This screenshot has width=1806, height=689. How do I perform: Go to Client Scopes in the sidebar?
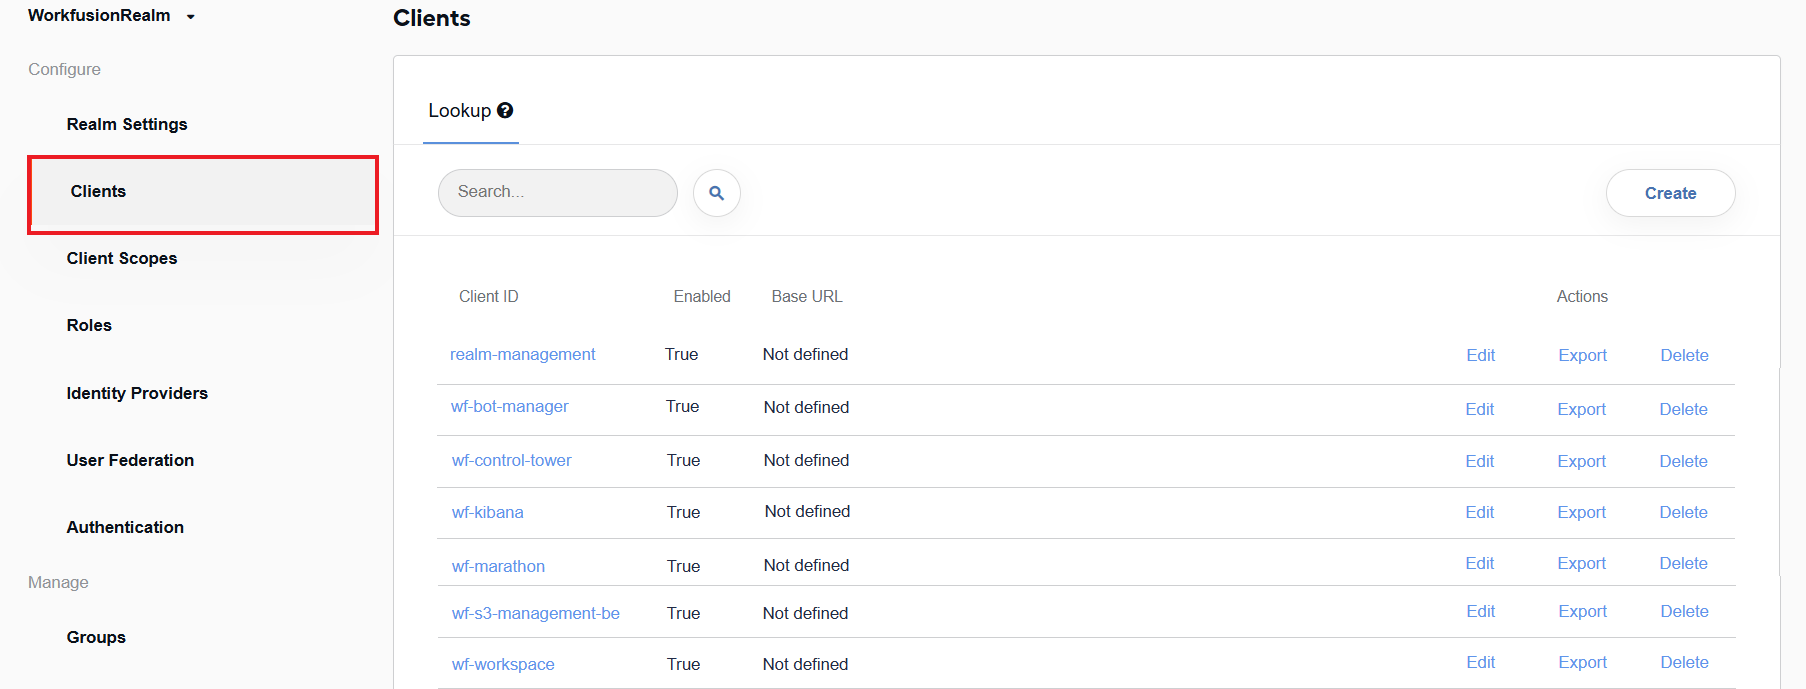[x=122, y=258]
